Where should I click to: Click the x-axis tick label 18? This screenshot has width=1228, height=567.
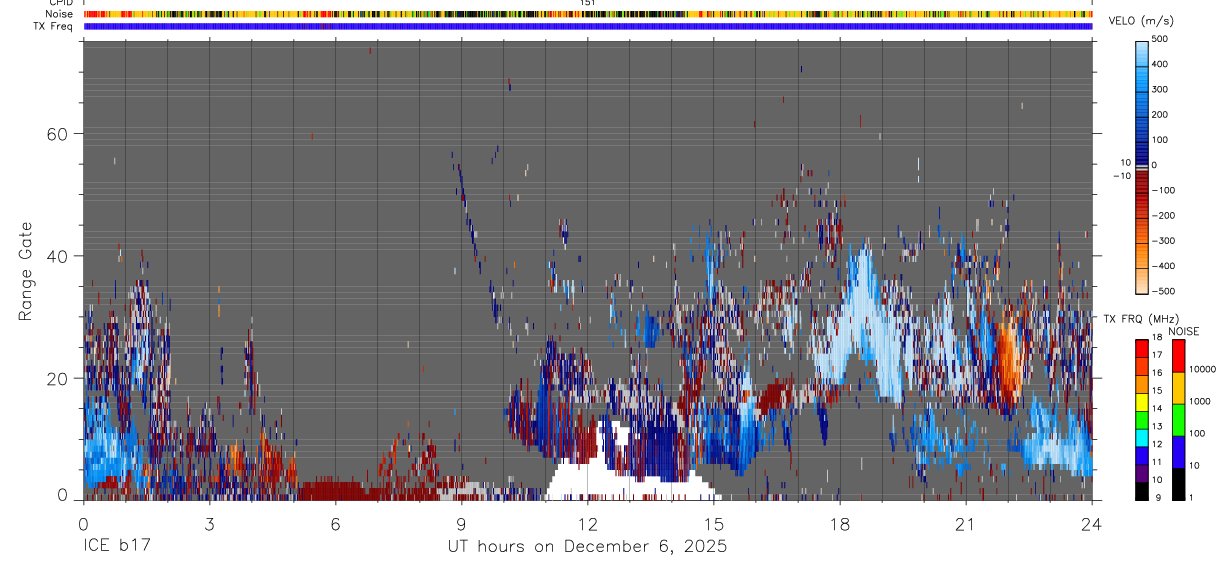point(840,524)
